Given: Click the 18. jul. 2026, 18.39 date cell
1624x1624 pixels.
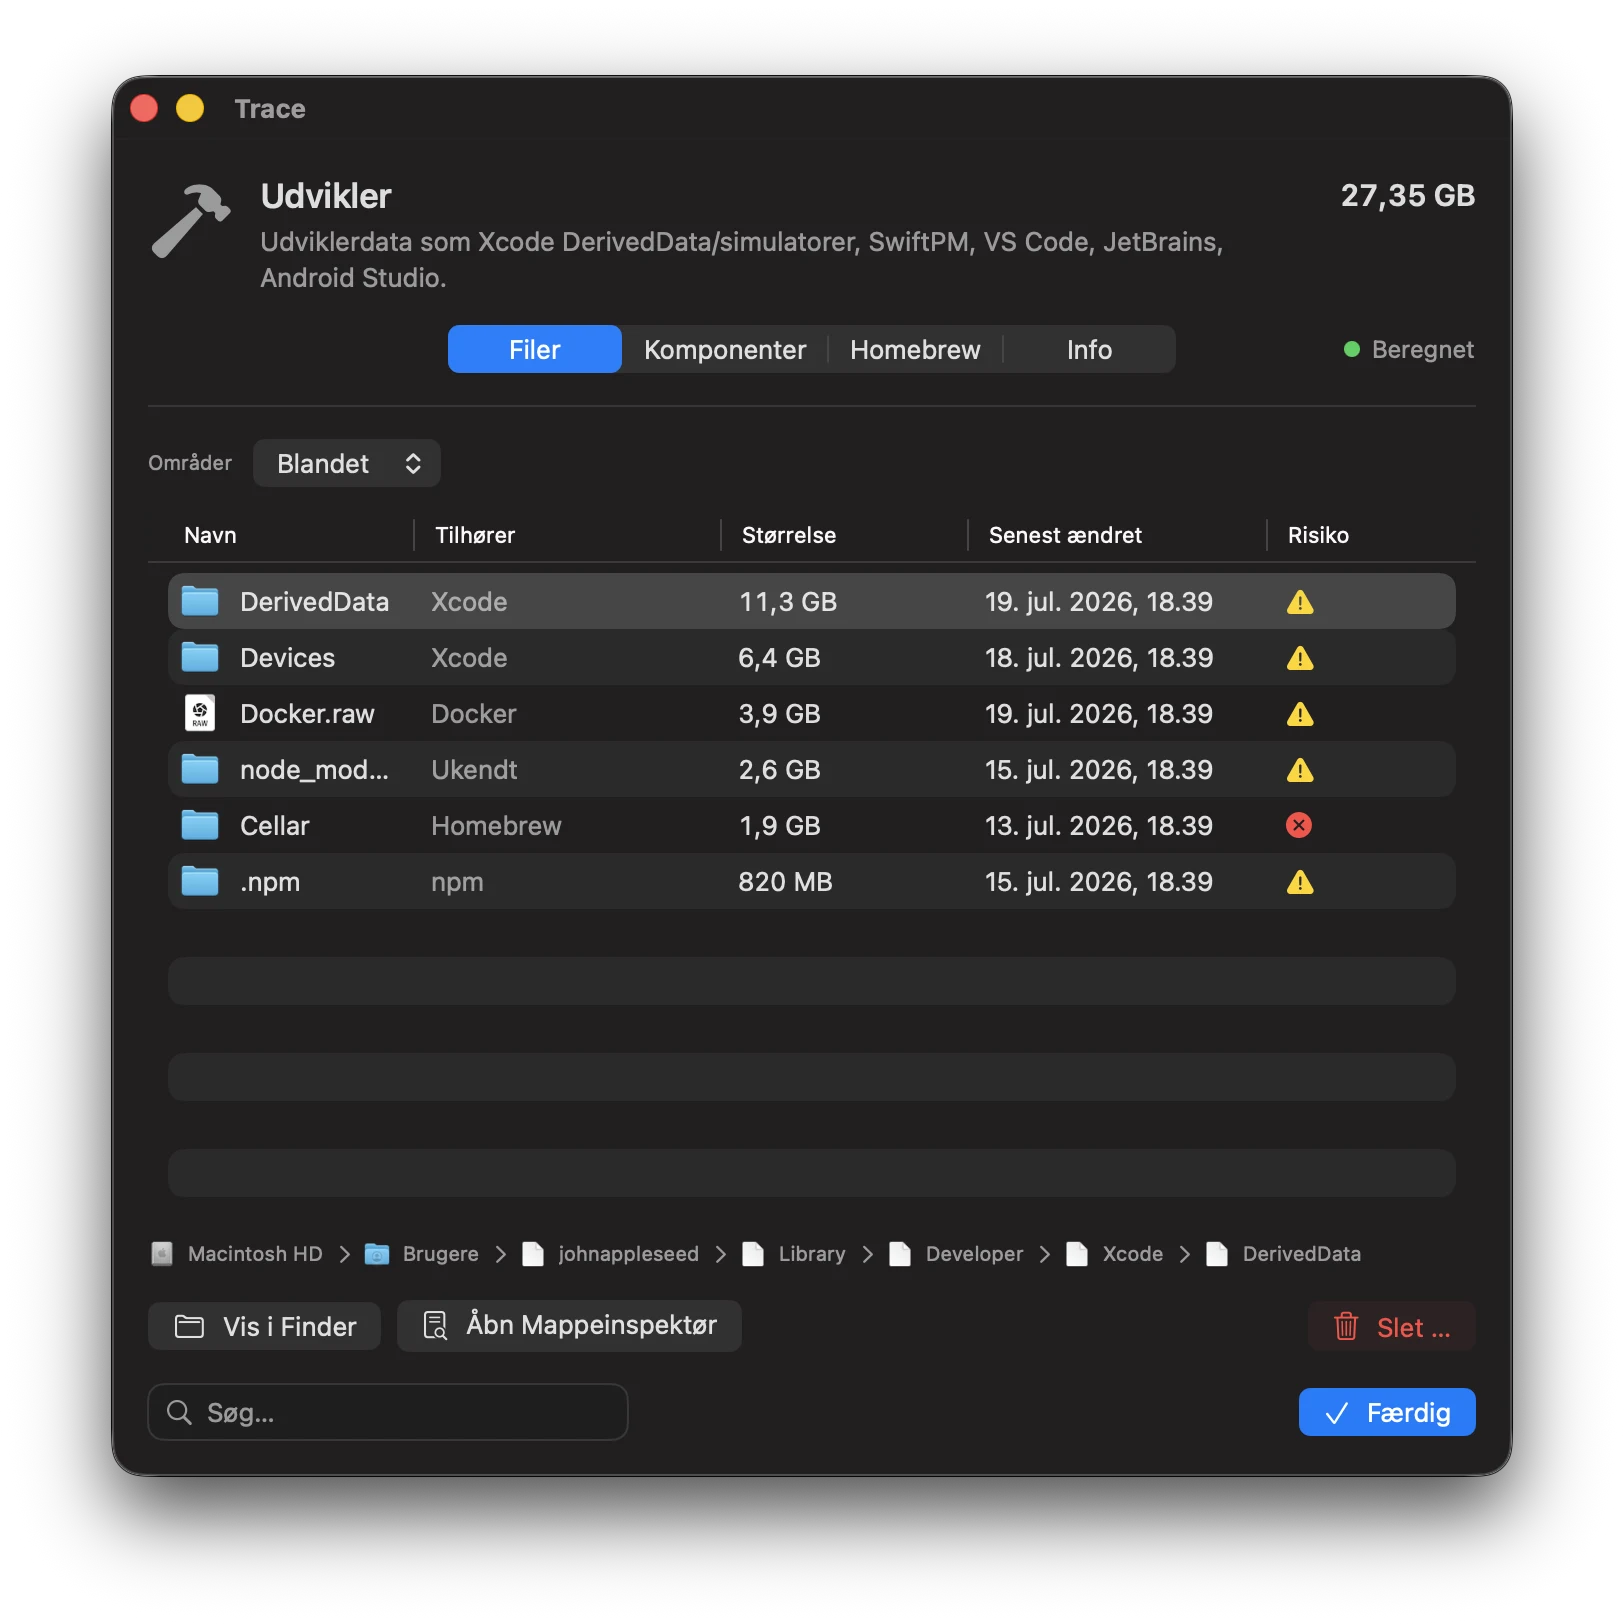Looking at the screenshot, I should (x=1099, y=658).
